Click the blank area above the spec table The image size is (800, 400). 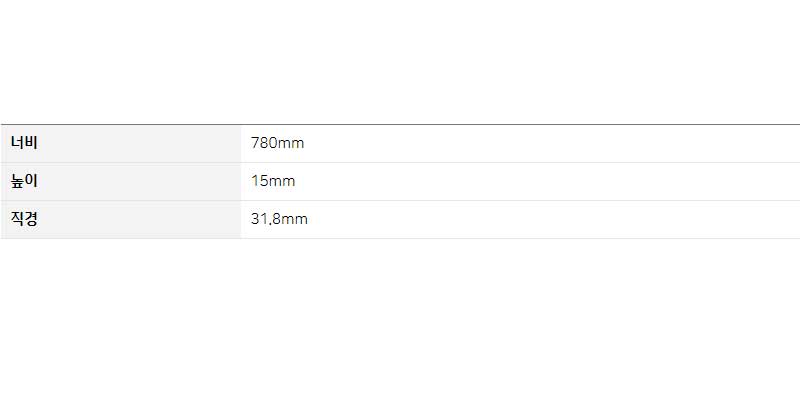coord(400,61)
